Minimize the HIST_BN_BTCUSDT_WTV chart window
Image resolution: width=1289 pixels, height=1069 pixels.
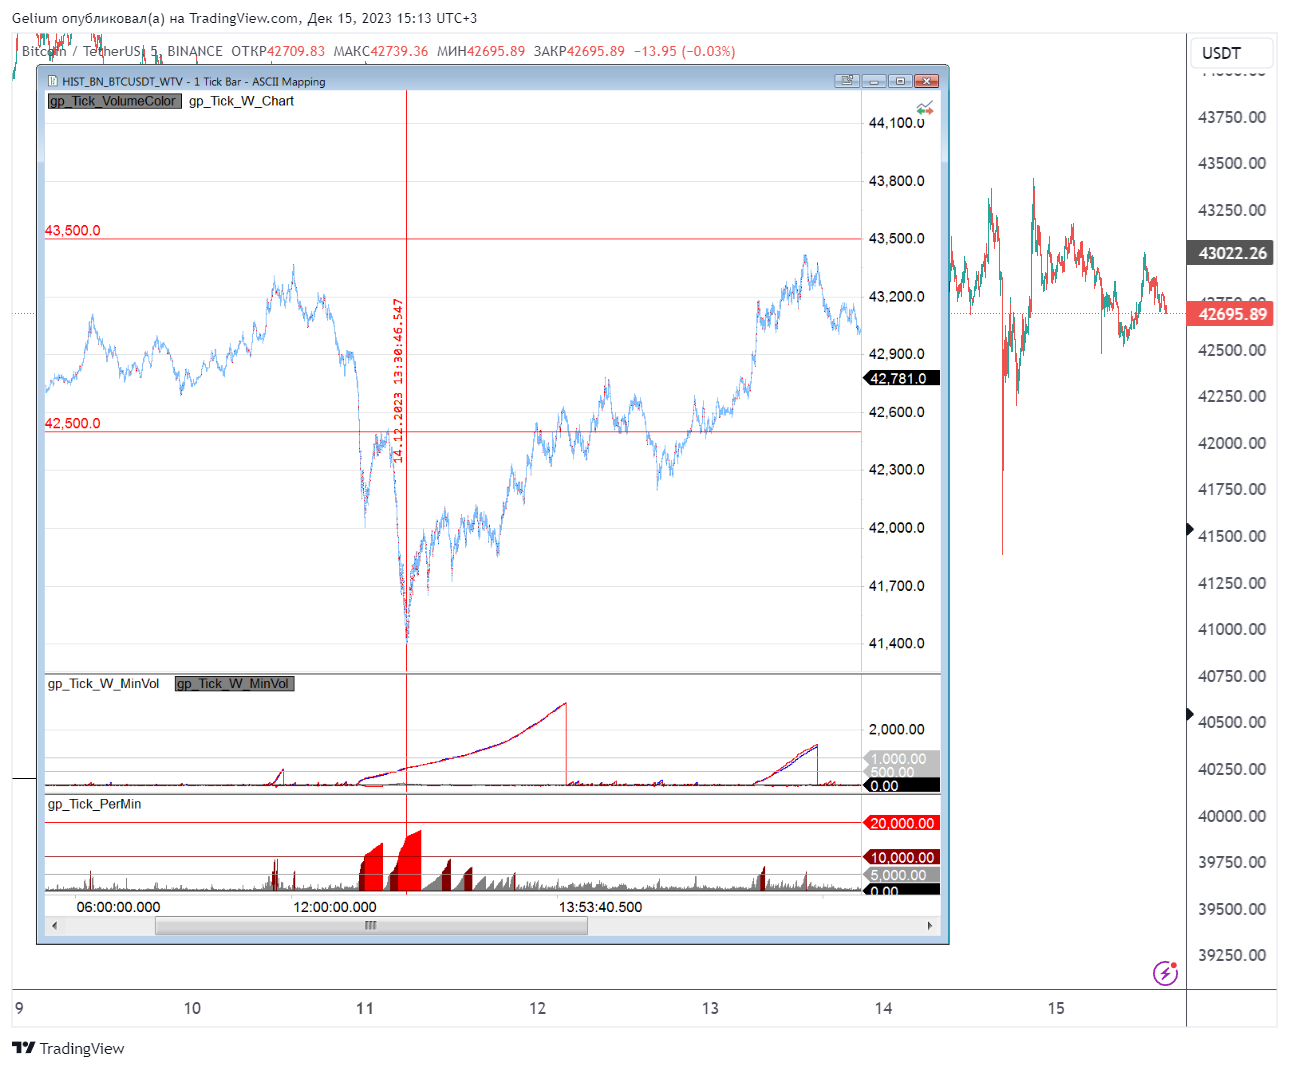coord(874,81)
